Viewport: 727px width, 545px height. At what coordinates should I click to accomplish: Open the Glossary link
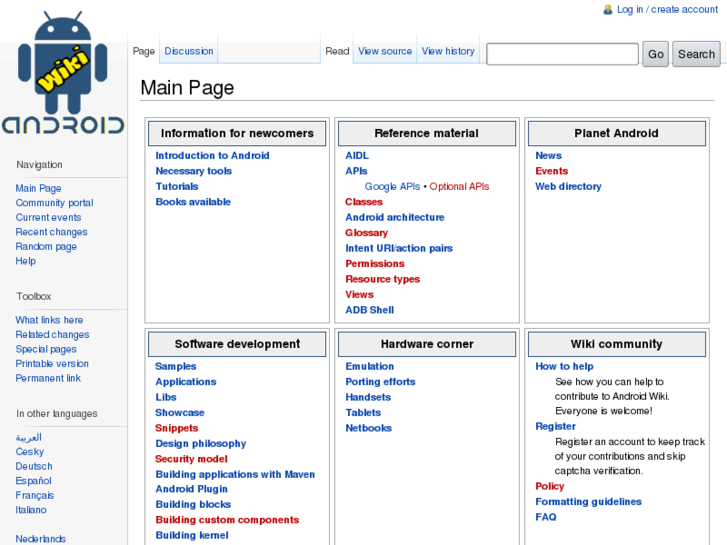click(x=366, y=233)
